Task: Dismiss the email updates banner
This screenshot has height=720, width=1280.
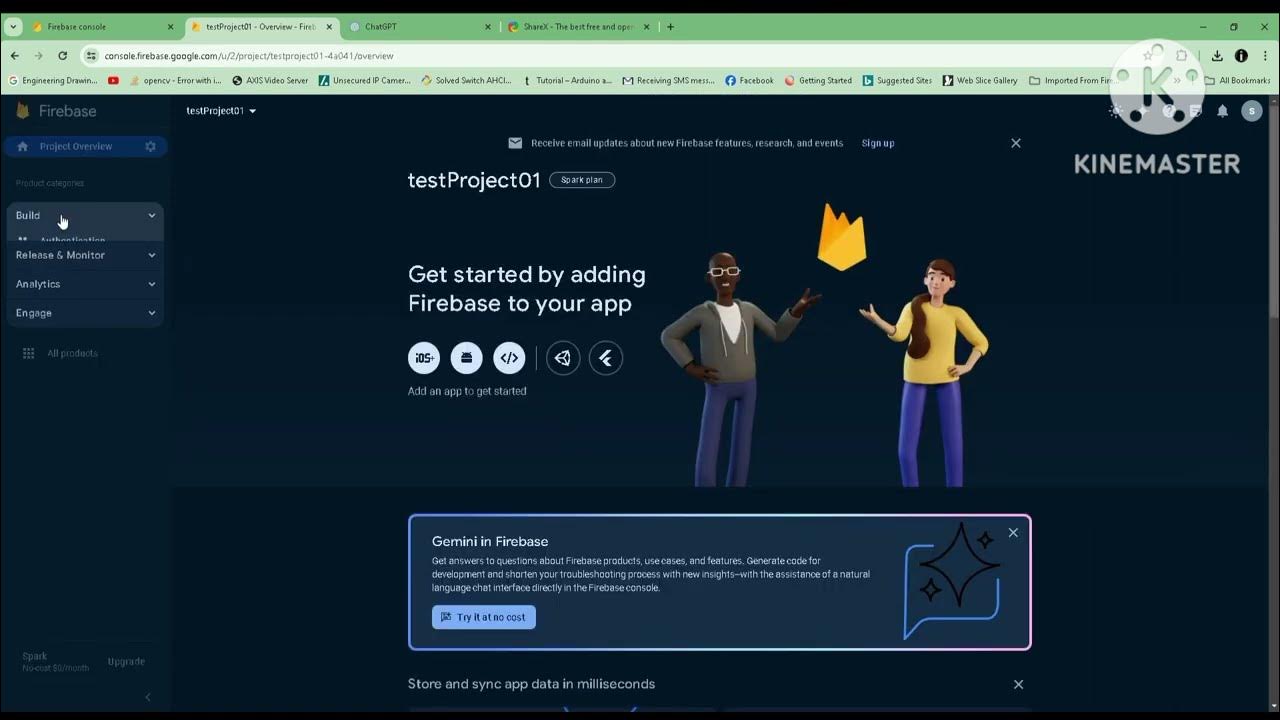Action: 1016,143
